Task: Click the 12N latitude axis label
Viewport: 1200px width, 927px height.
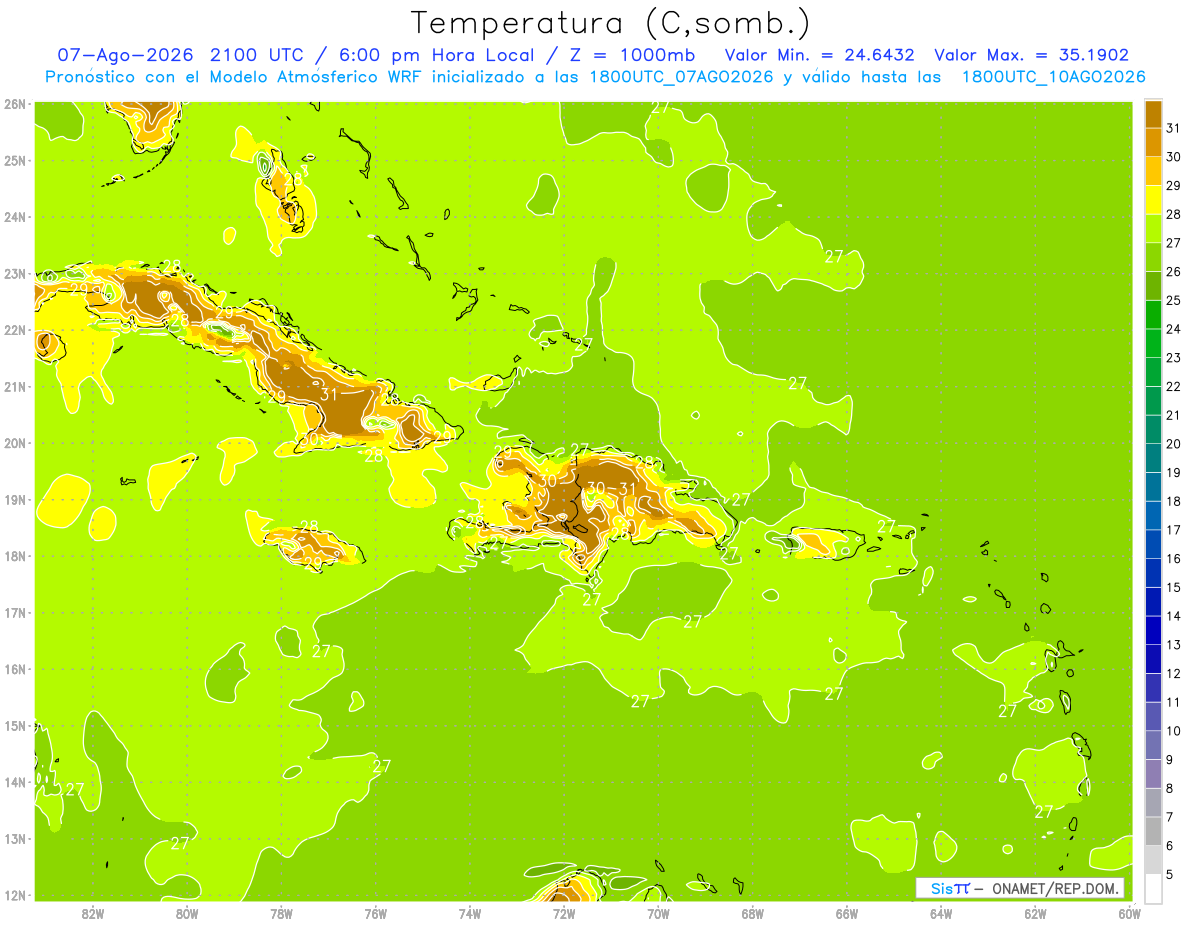Action: pos(14,895)
